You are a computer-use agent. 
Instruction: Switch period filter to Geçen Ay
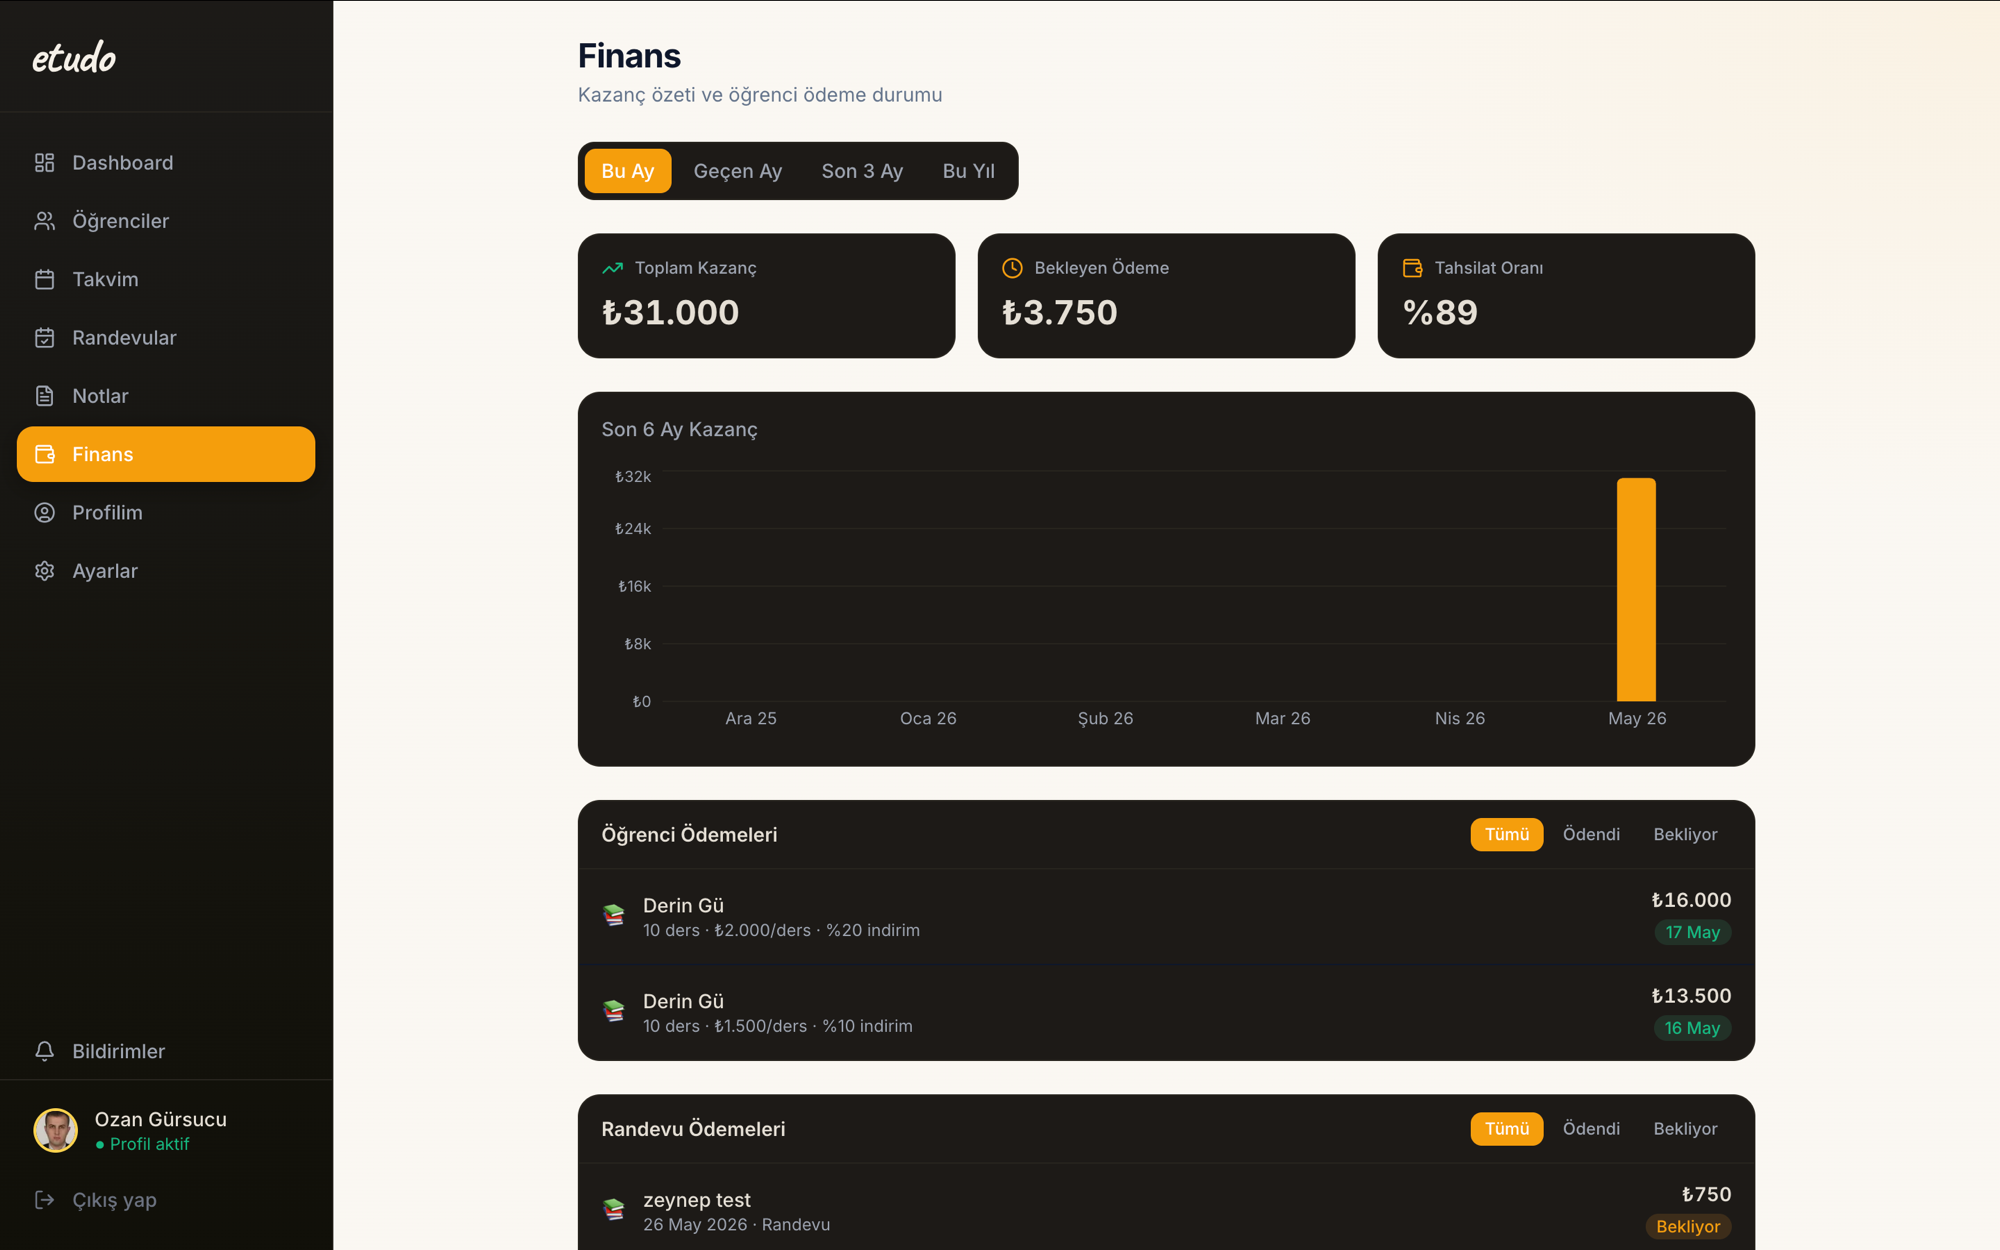738,171
